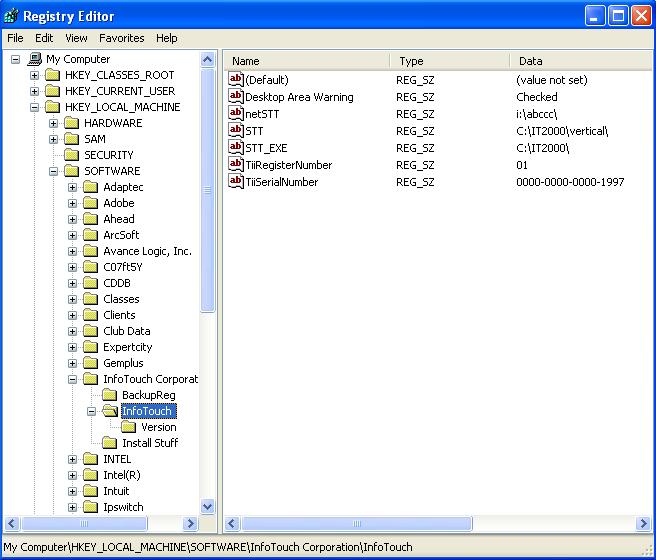Image resolution: width=656 pixels, height=560 pixels.
Task: Click the My Computer icon in tree
Action: 35,59
